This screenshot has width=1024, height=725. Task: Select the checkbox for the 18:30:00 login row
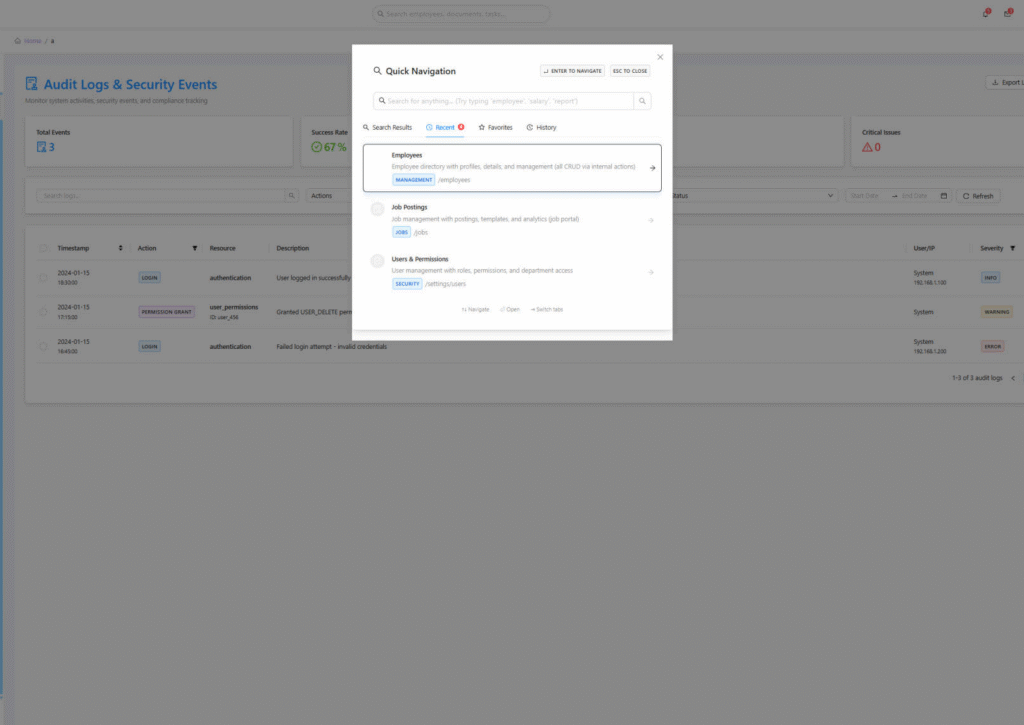43,278
